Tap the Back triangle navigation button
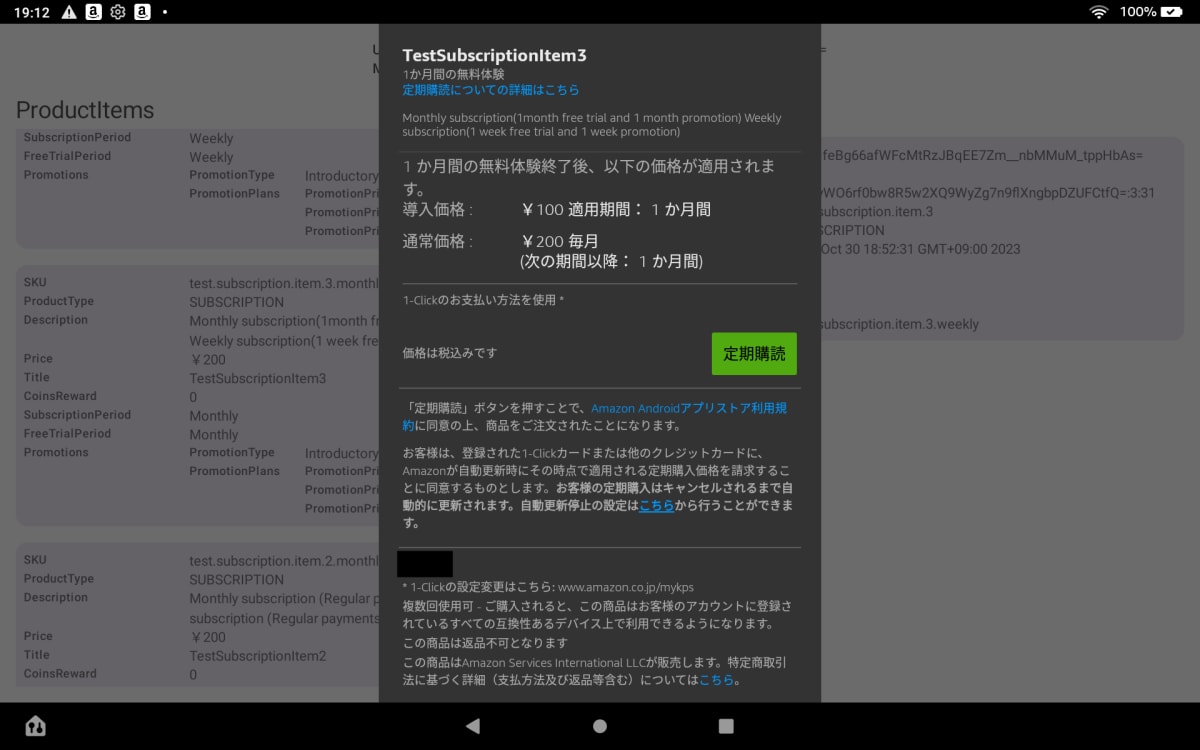 [473, 726]
